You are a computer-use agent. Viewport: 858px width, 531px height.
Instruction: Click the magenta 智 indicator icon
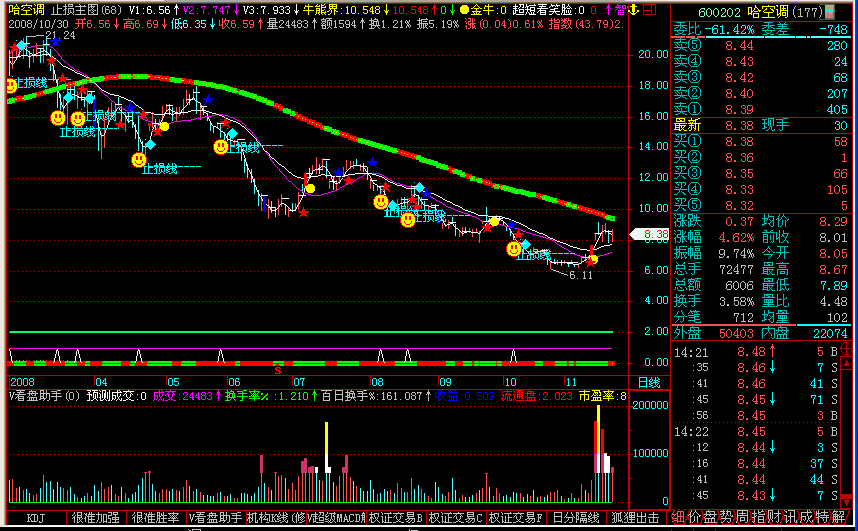(x=621, y=10)
